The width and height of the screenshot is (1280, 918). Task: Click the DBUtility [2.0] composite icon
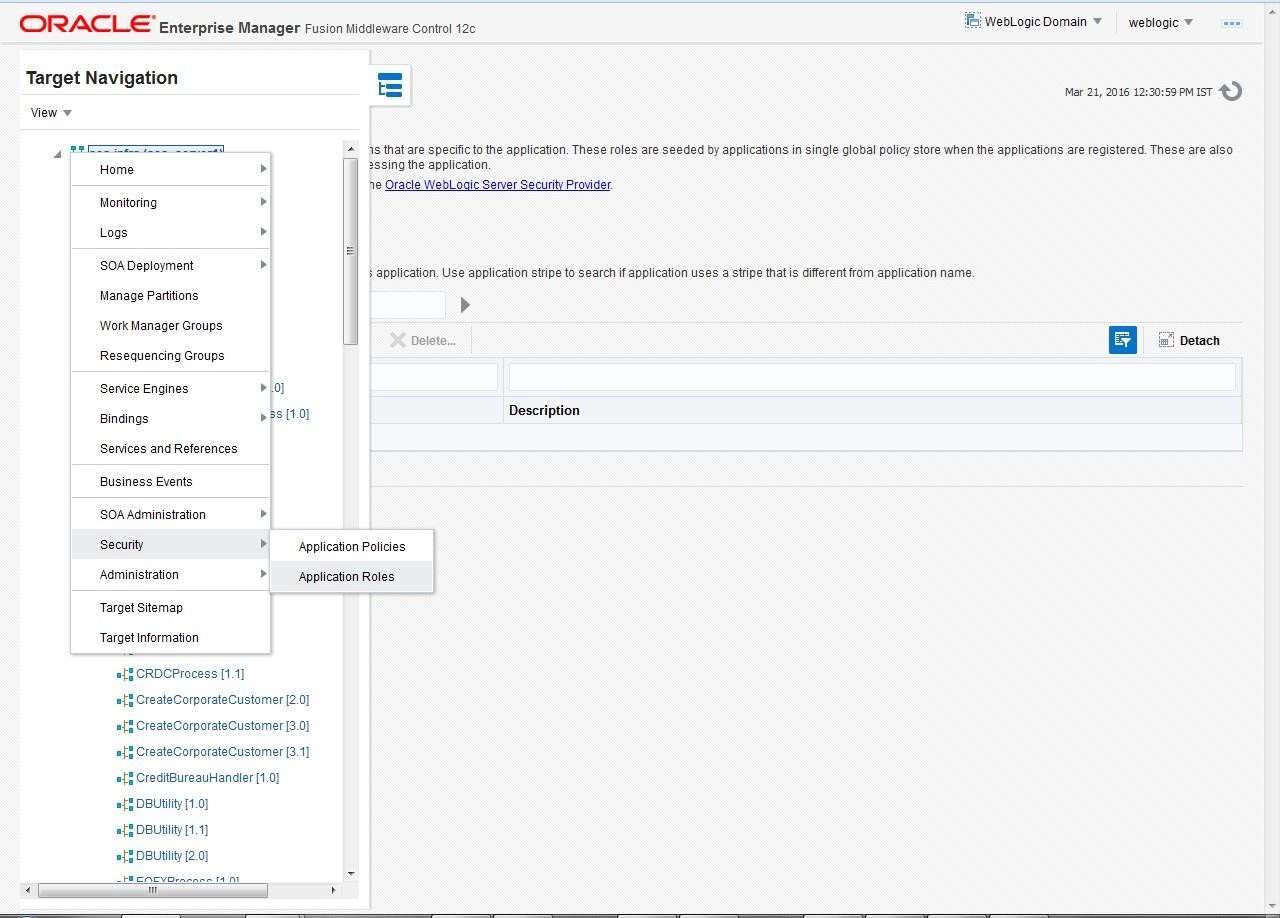coord(125,856)
